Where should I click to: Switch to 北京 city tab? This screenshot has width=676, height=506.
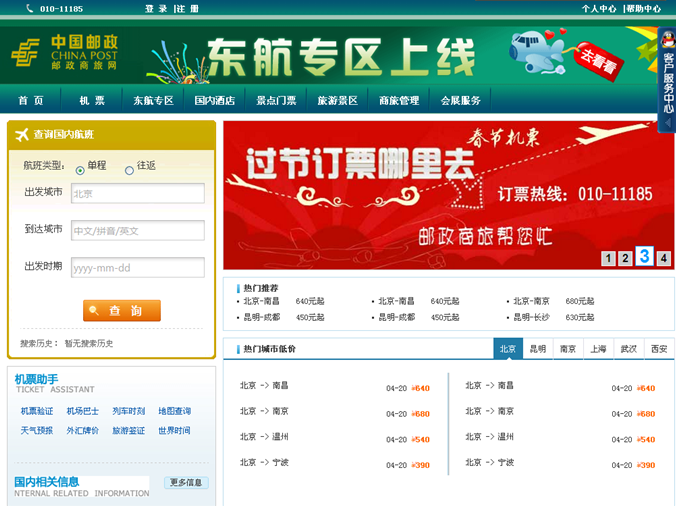508,349
